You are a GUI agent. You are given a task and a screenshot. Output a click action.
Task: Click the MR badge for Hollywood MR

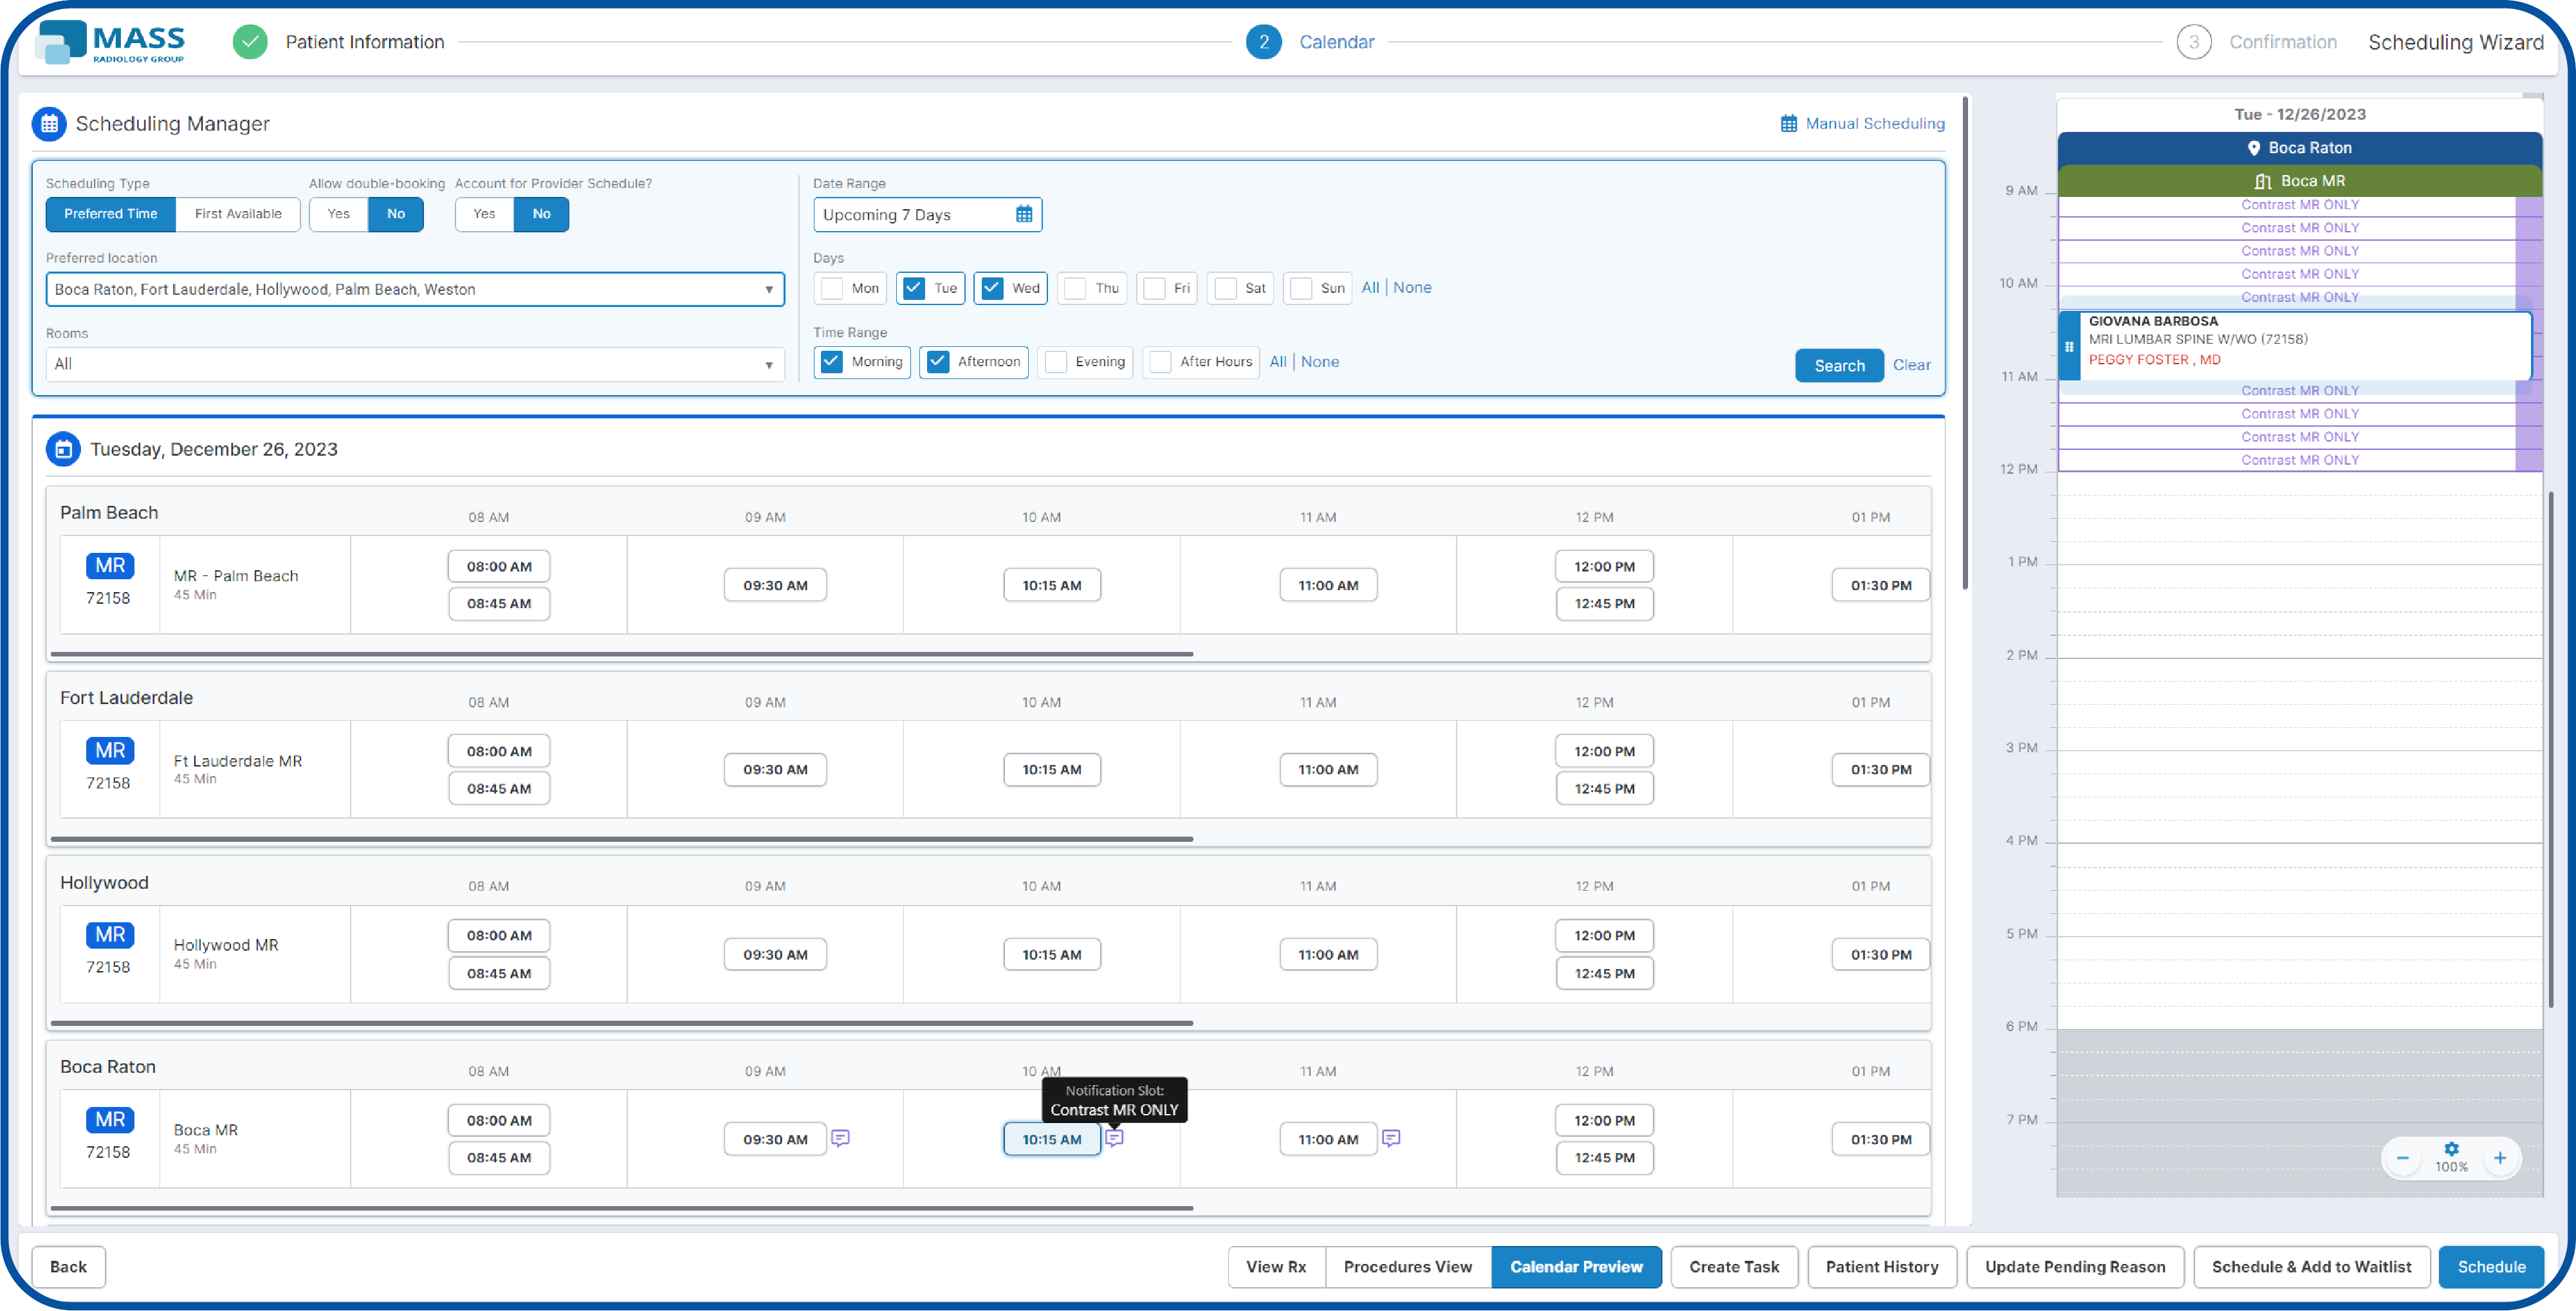point(111,934)
